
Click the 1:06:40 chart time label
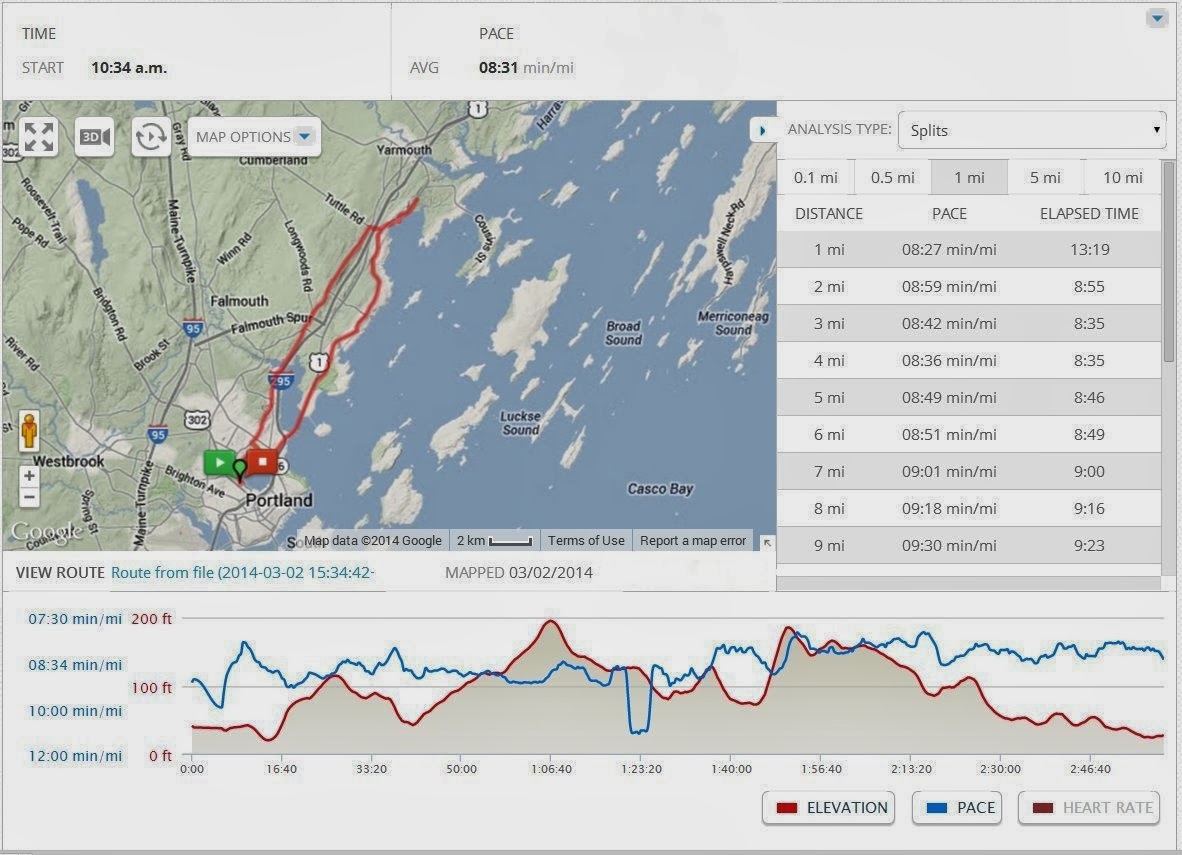(551, 769)
